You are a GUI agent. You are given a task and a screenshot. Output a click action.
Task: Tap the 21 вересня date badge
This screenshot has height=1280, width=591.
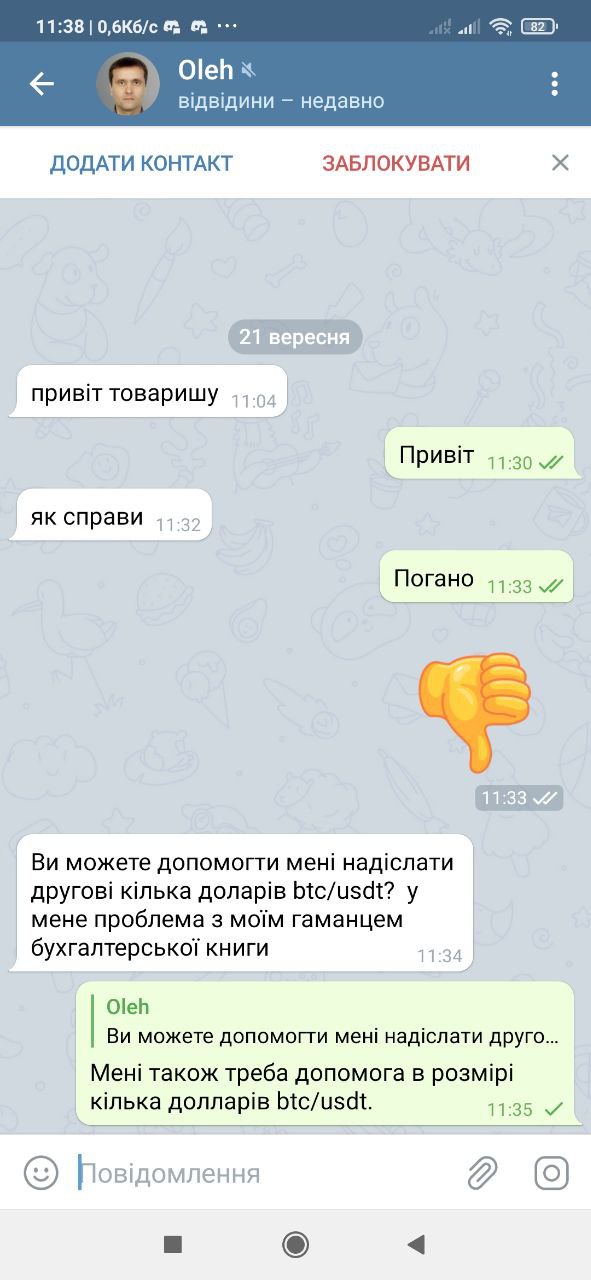click(x=295, y=337)
